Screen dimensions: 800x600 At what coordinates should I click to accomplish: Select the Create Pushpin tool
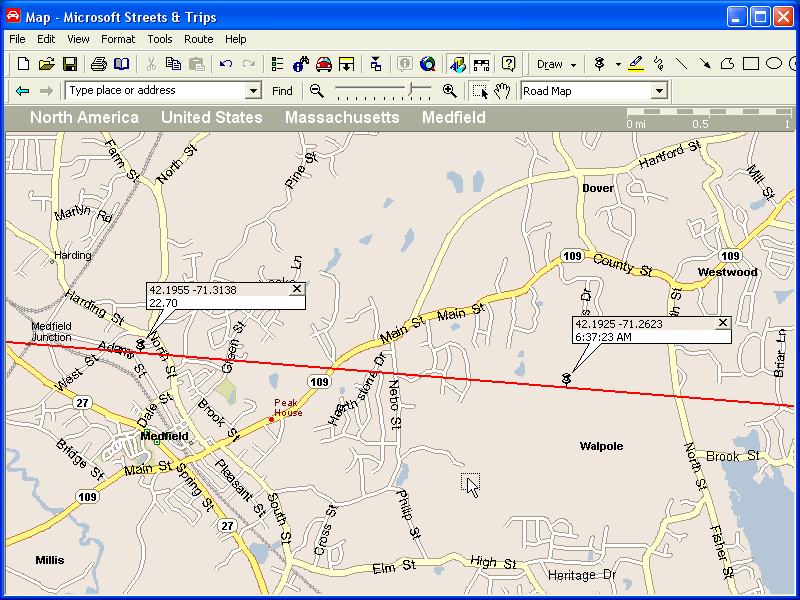tap(600, 64)
